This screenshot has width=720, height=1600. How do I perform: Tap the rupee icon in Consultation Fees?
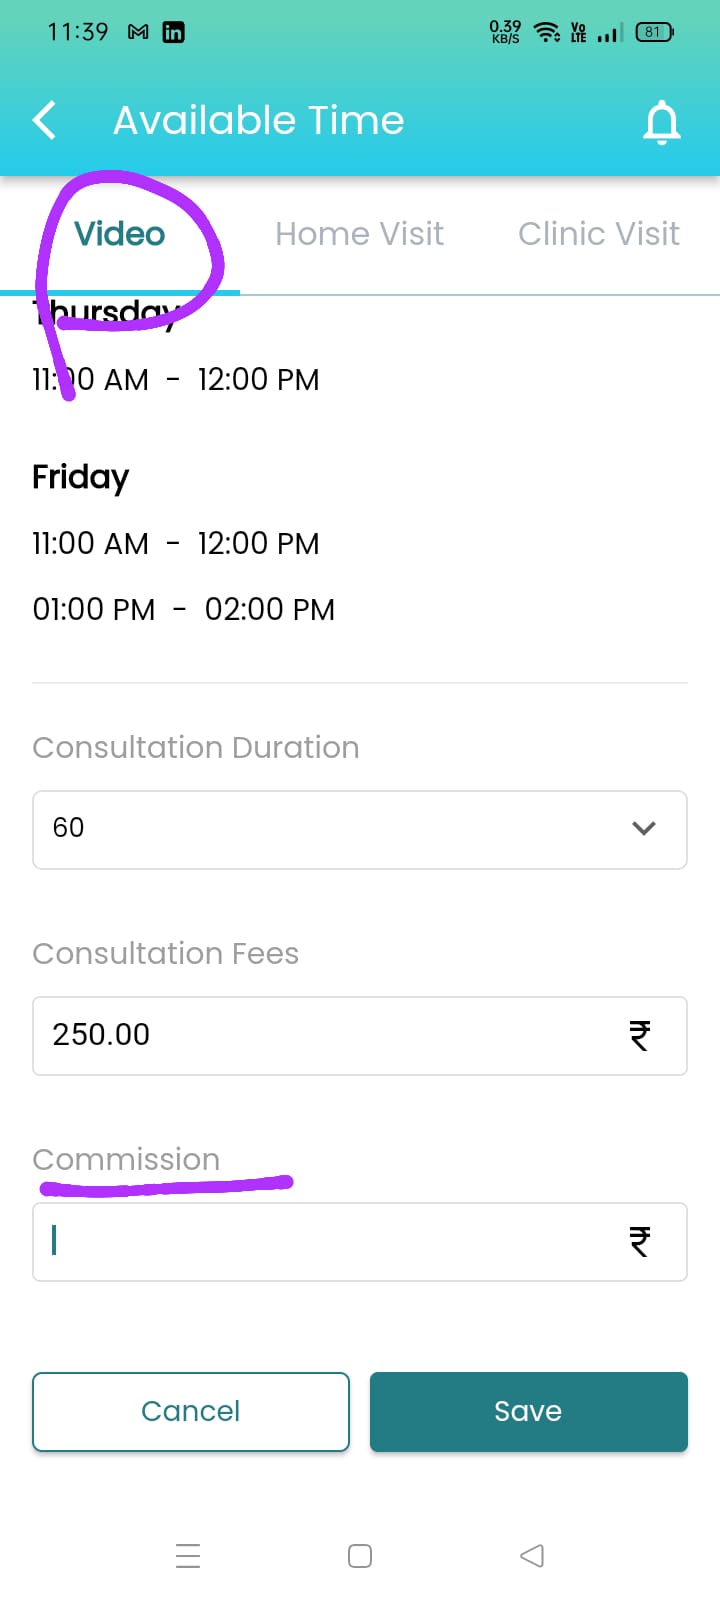(640, 1035)
